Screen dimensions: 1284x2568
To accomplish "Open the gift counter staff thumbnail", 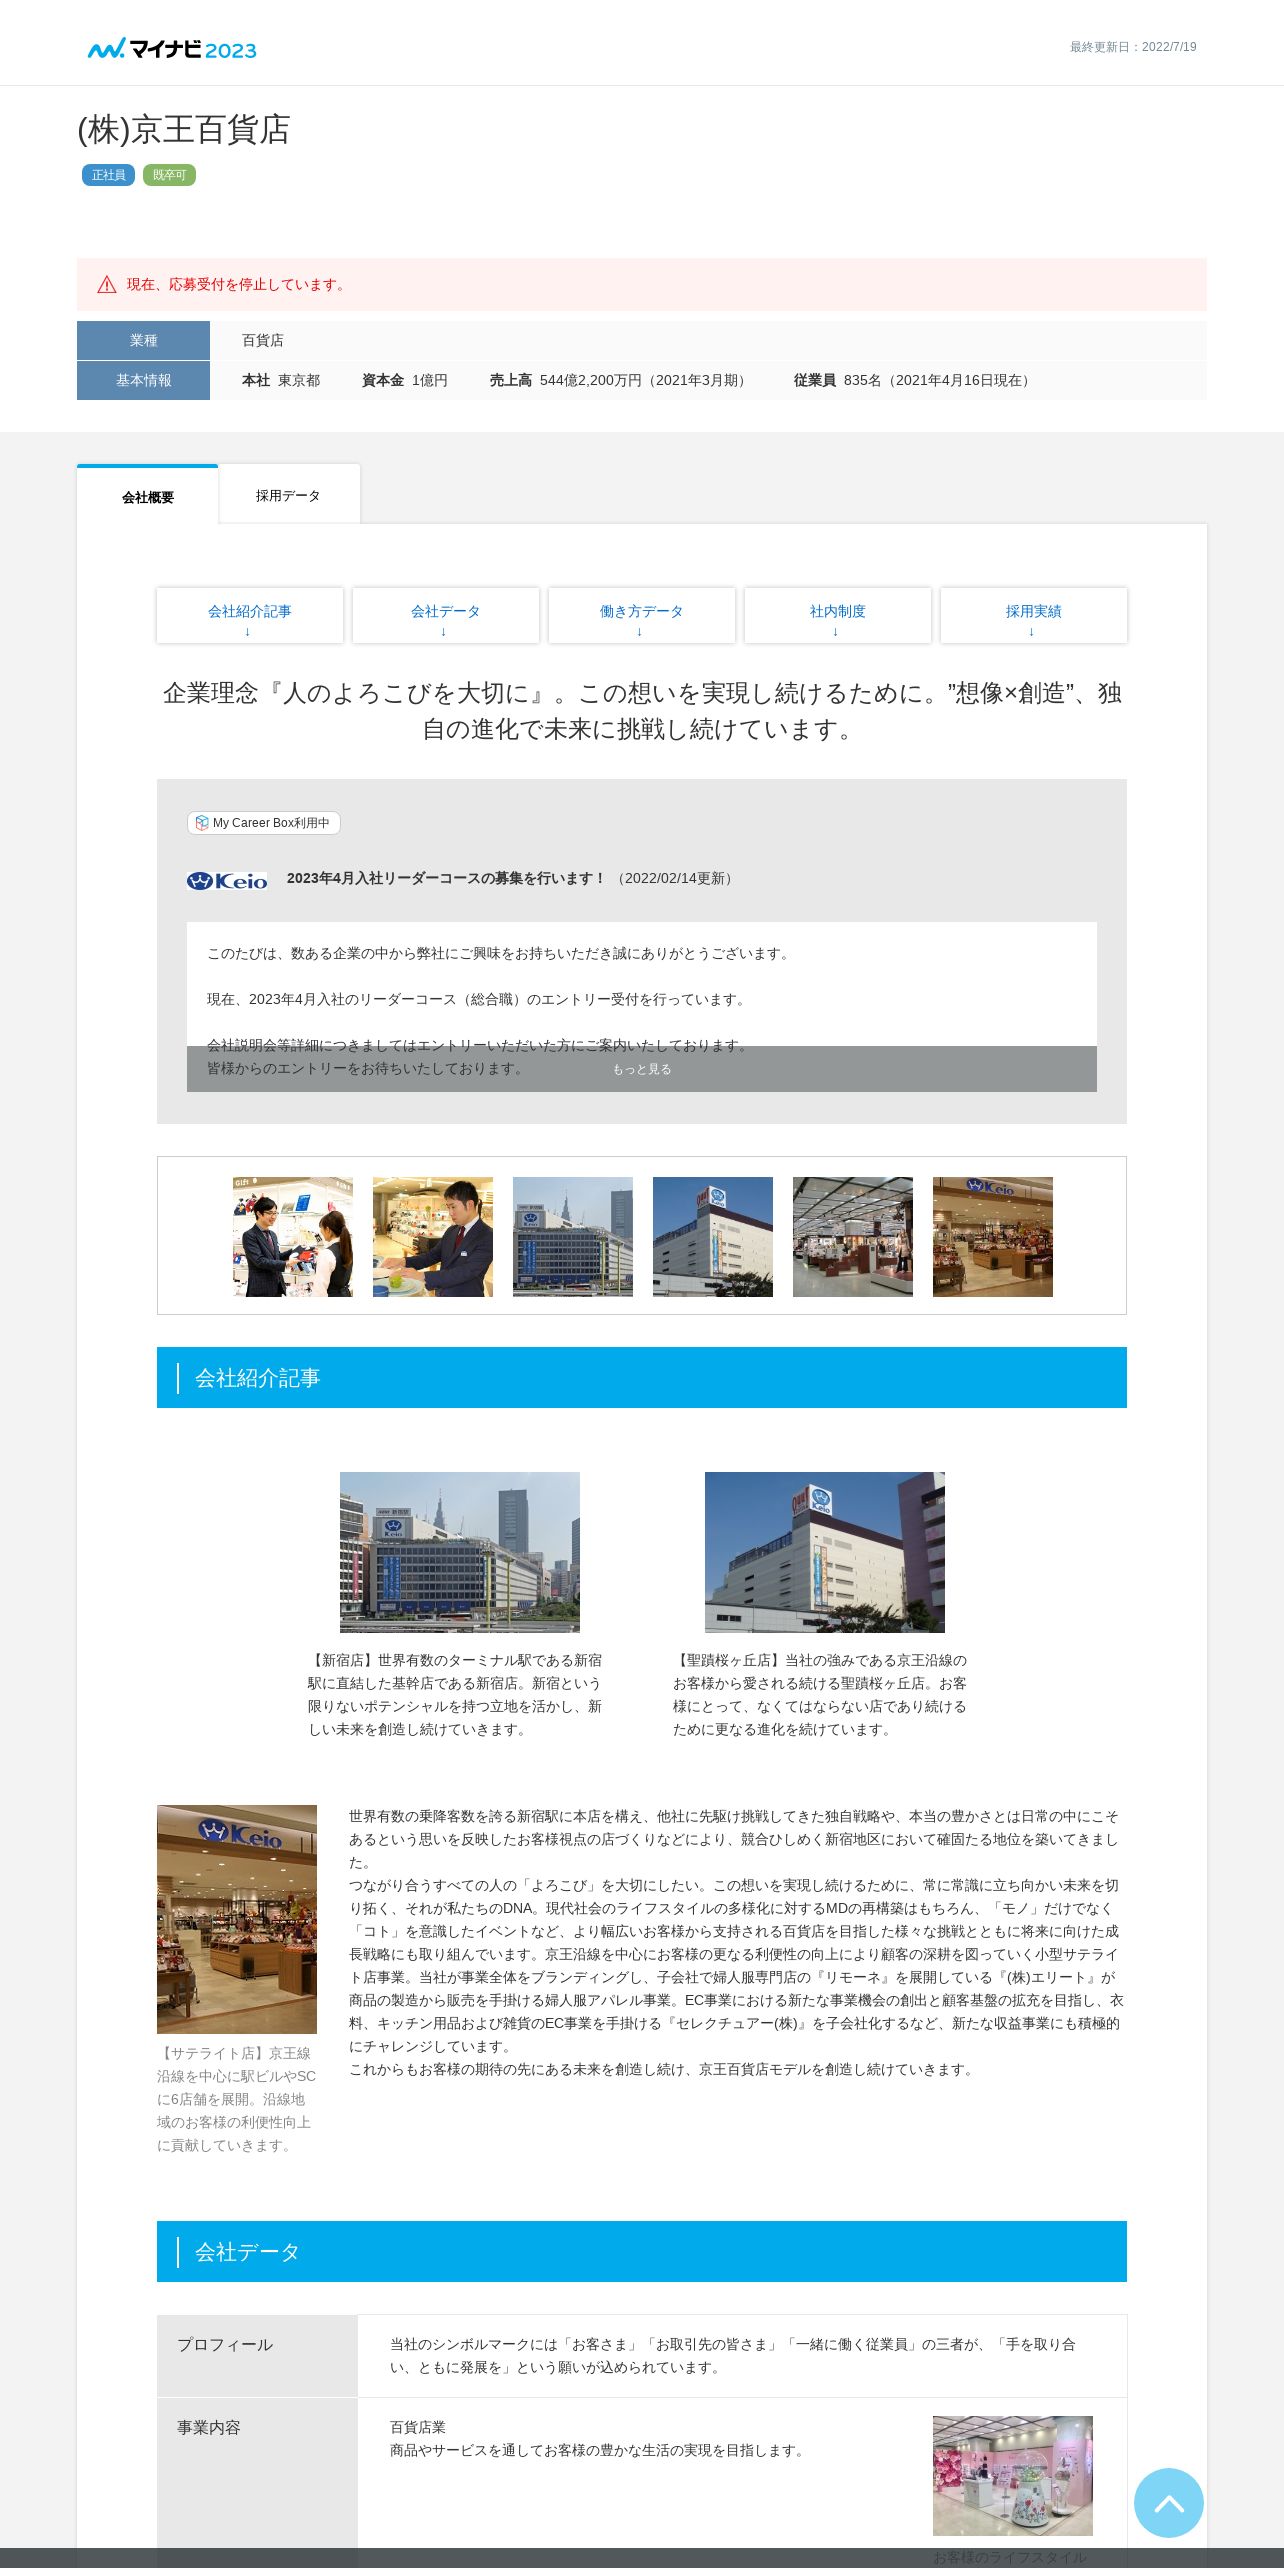I will pos(293,1237).
